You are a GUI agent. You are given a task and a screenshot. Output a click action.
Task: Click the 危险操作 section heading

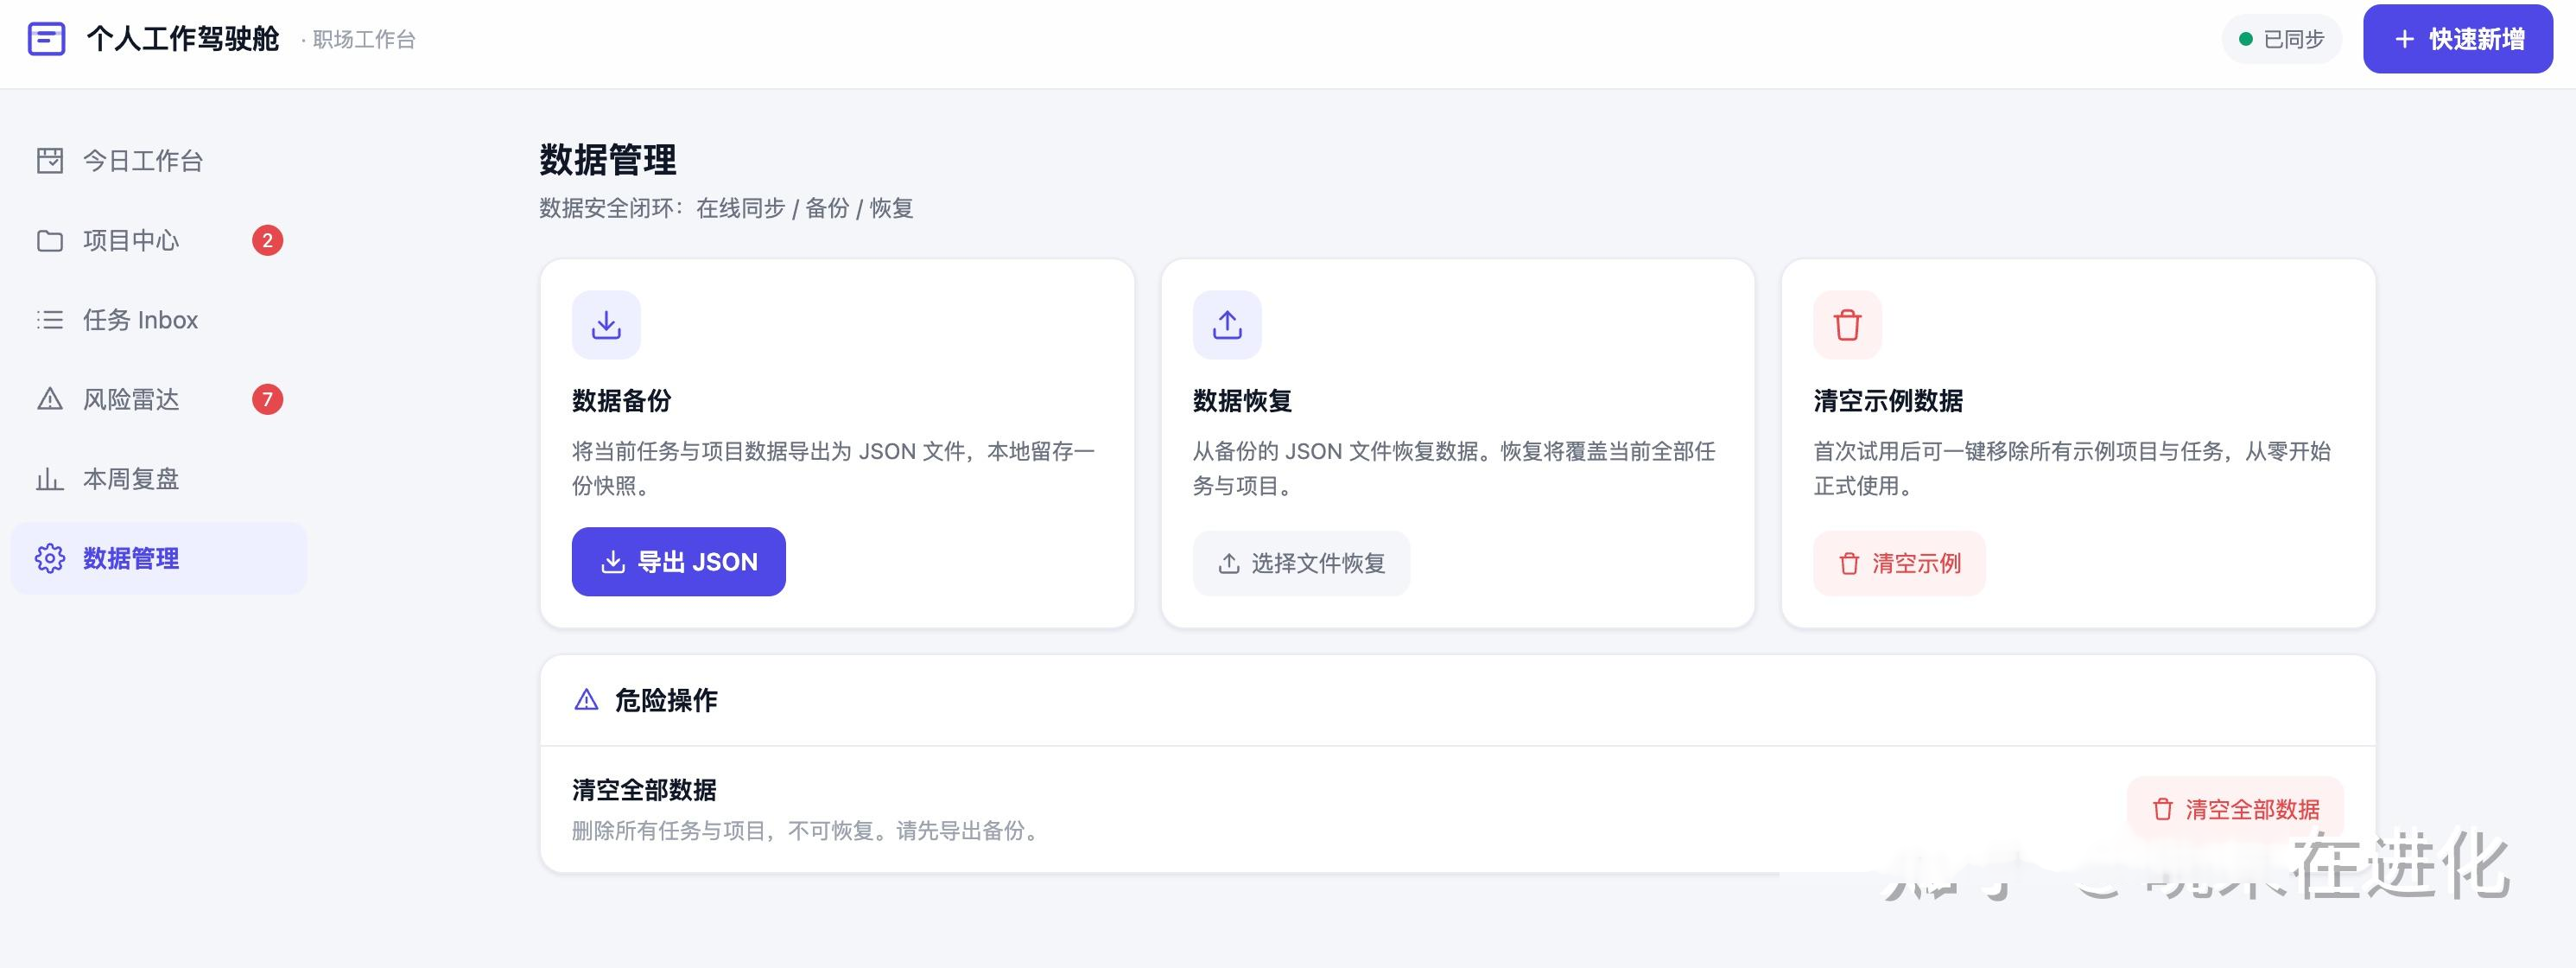click(x=666, y=700)
